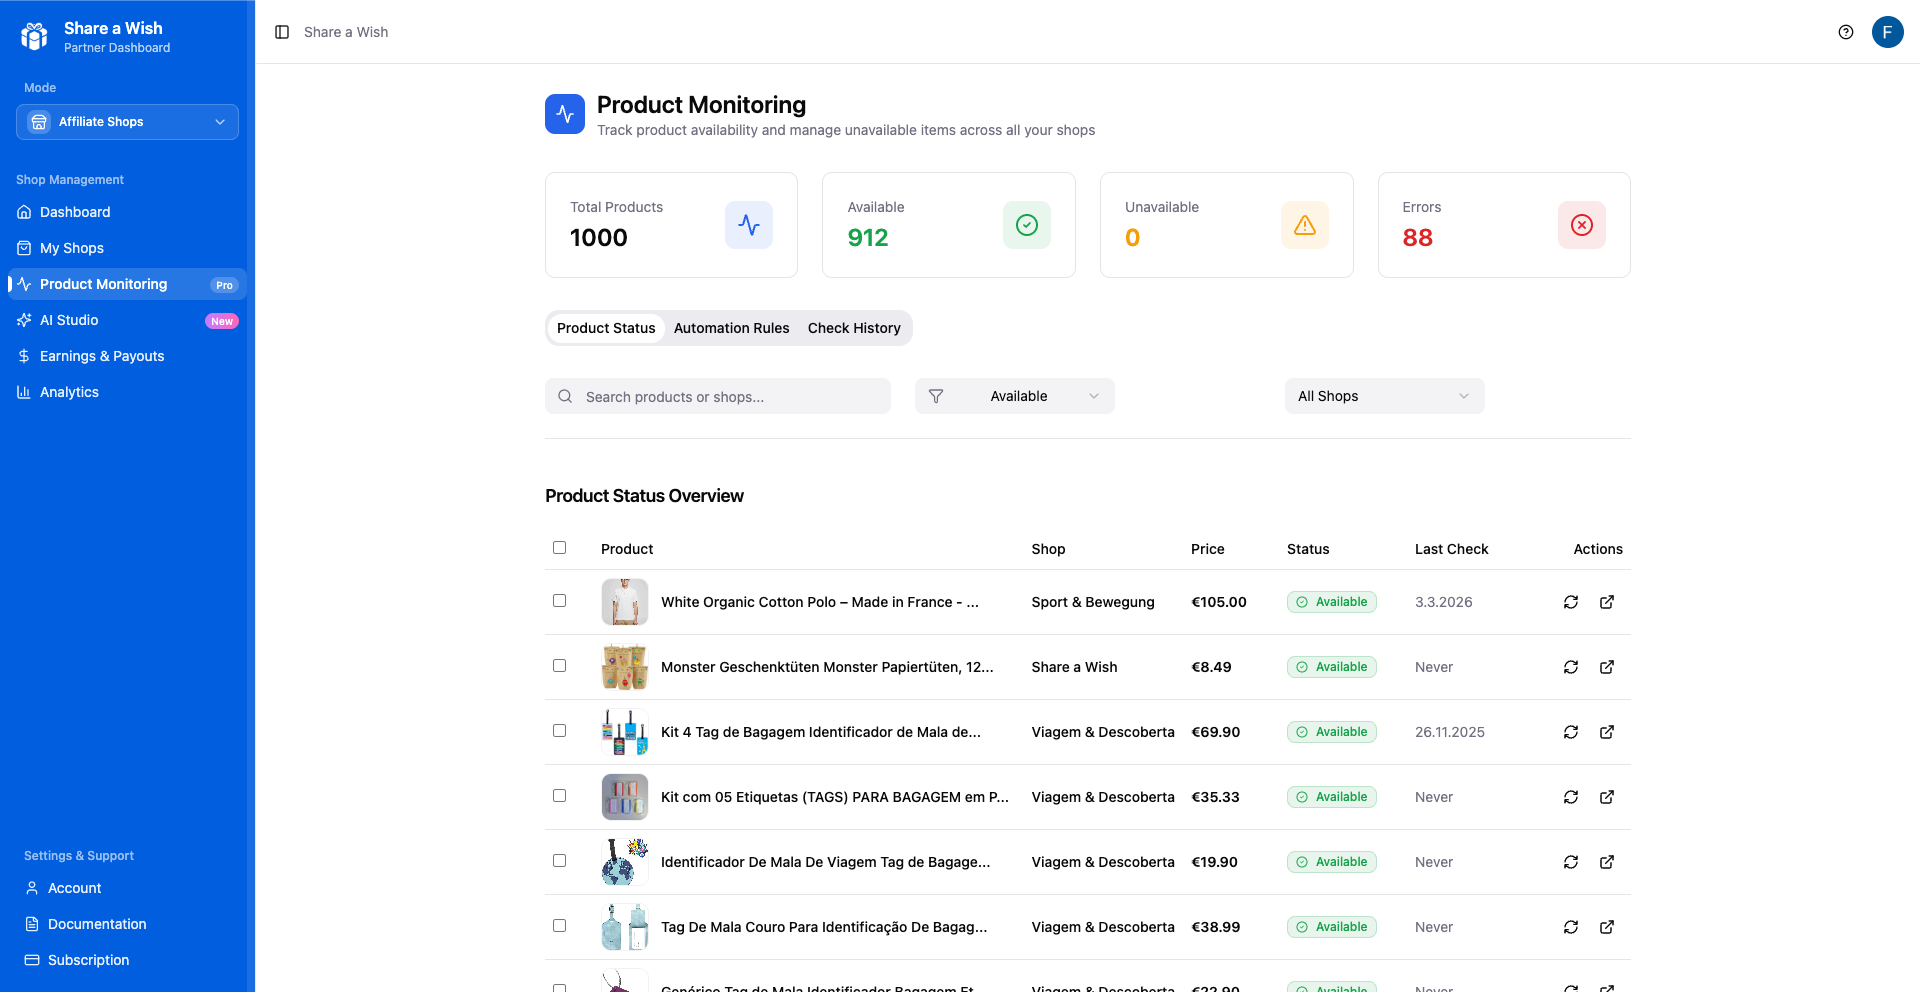Image resolution: width=1920 pixels, height=992 pixels.
Task: Check Kit 4 Tag de Bagagem checkbox
Action: pos(559,730)
